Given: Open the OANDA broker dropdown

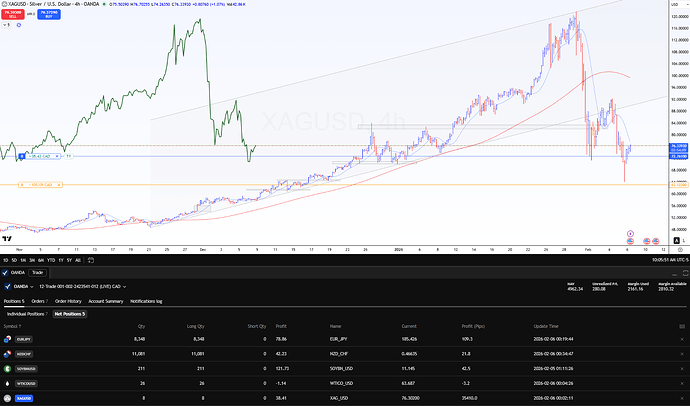Looking at the screenshot, I should 19,286.
